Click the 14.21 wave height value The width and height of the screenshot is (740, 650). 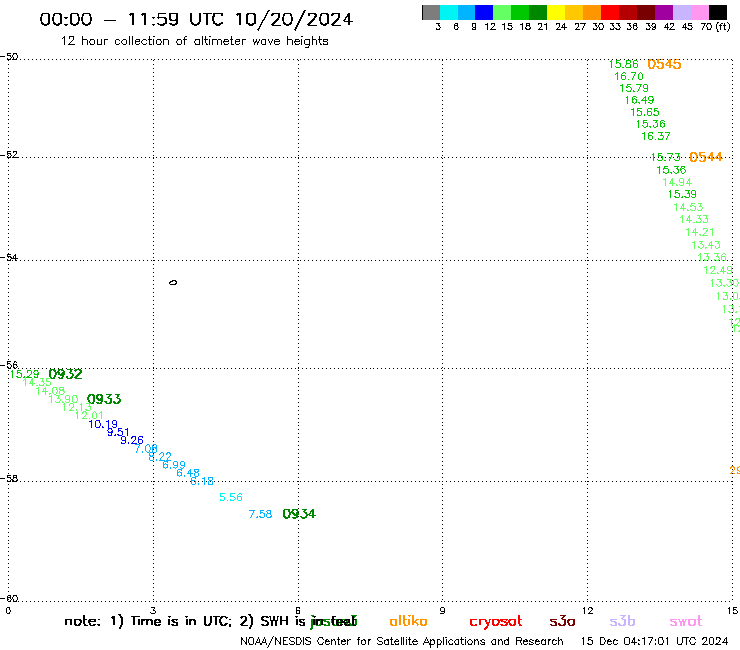(x=700, y=232)
